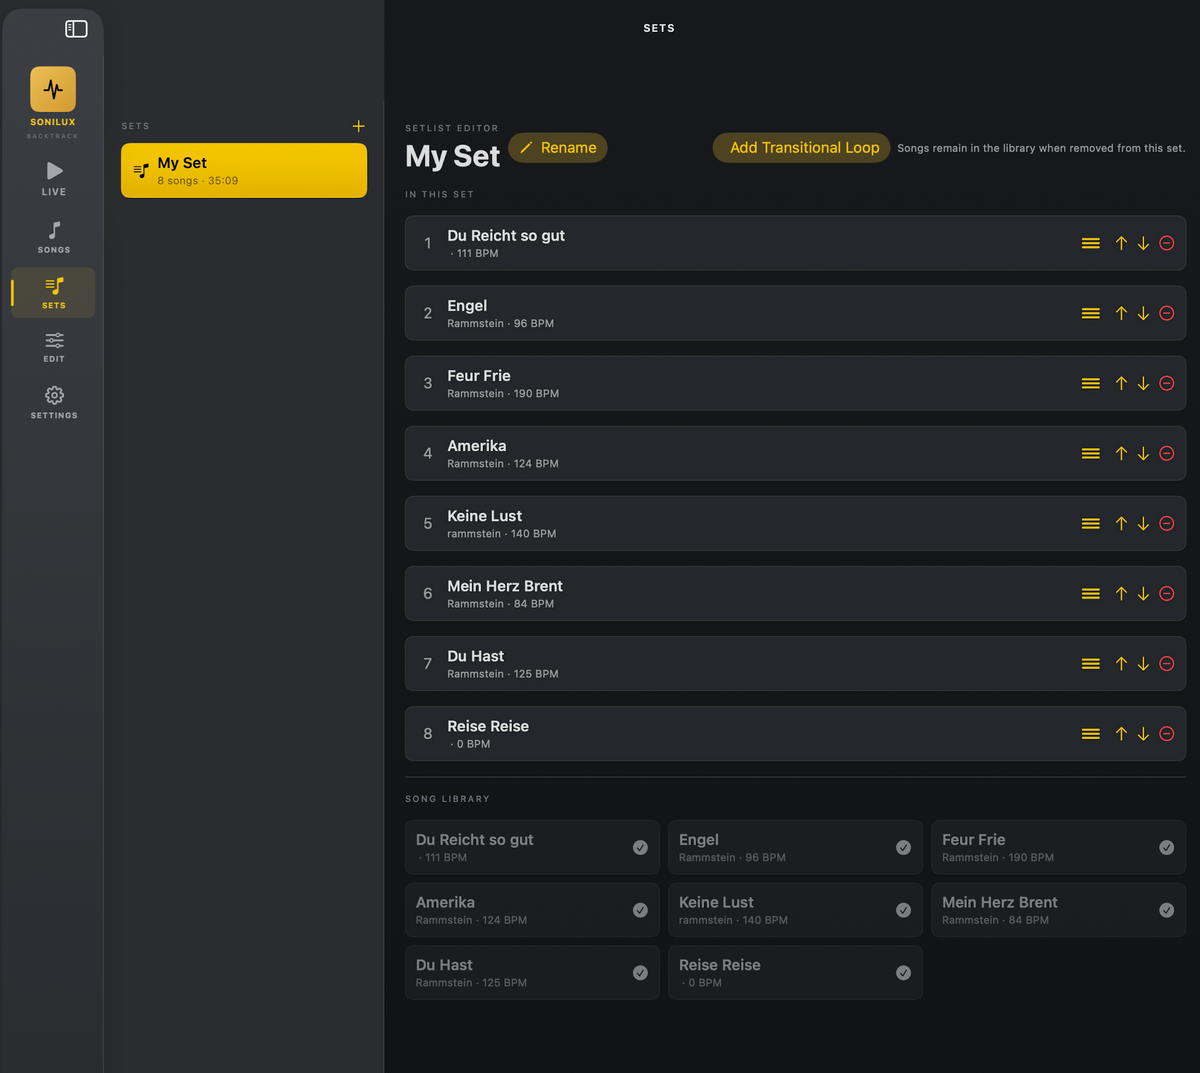The height and width of the screenshot is (1073, 1200).
Task: Move Mein Herz Brent down
Action: 1143,593
